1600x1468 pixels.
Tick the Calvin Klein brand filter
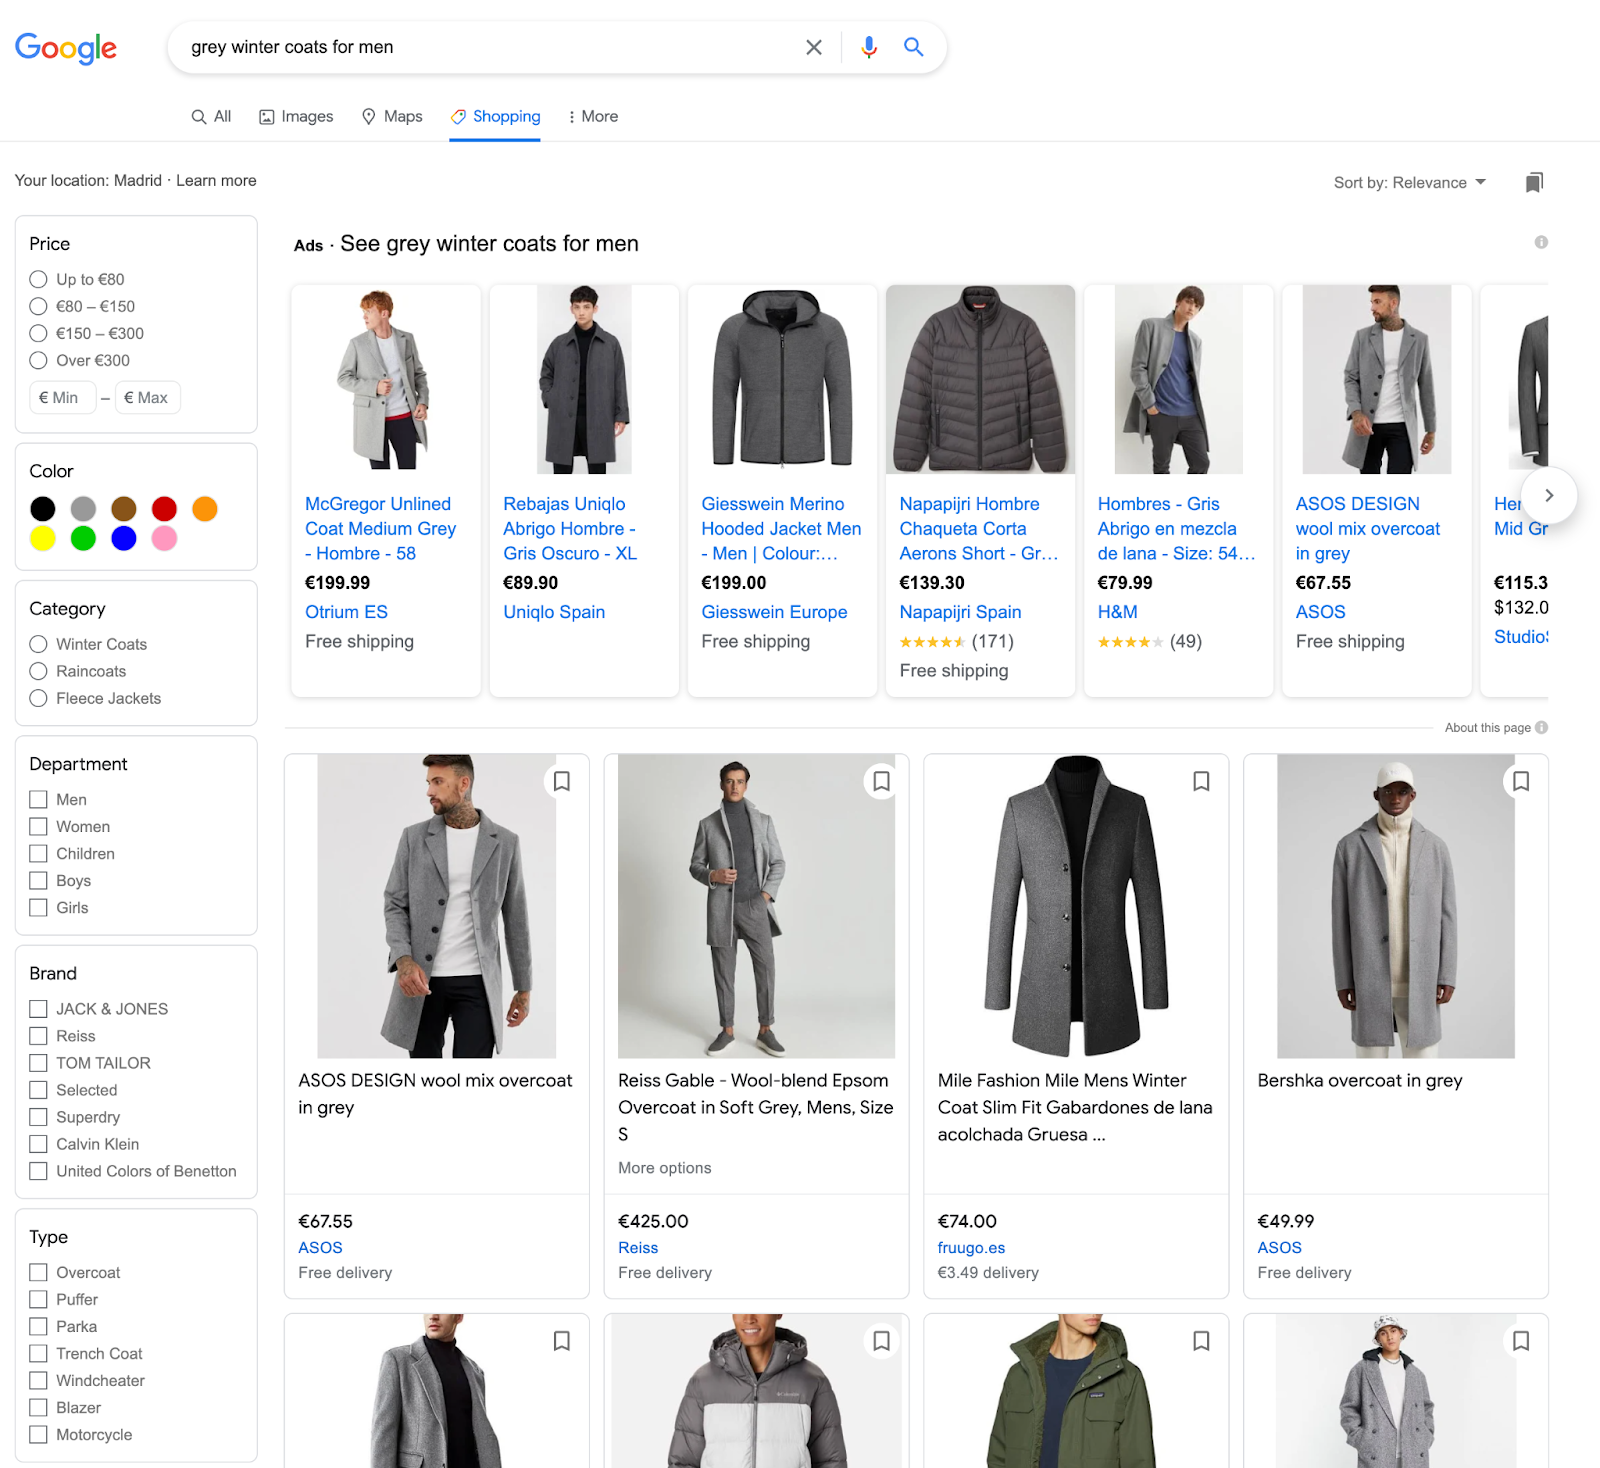click(39, 1144)
